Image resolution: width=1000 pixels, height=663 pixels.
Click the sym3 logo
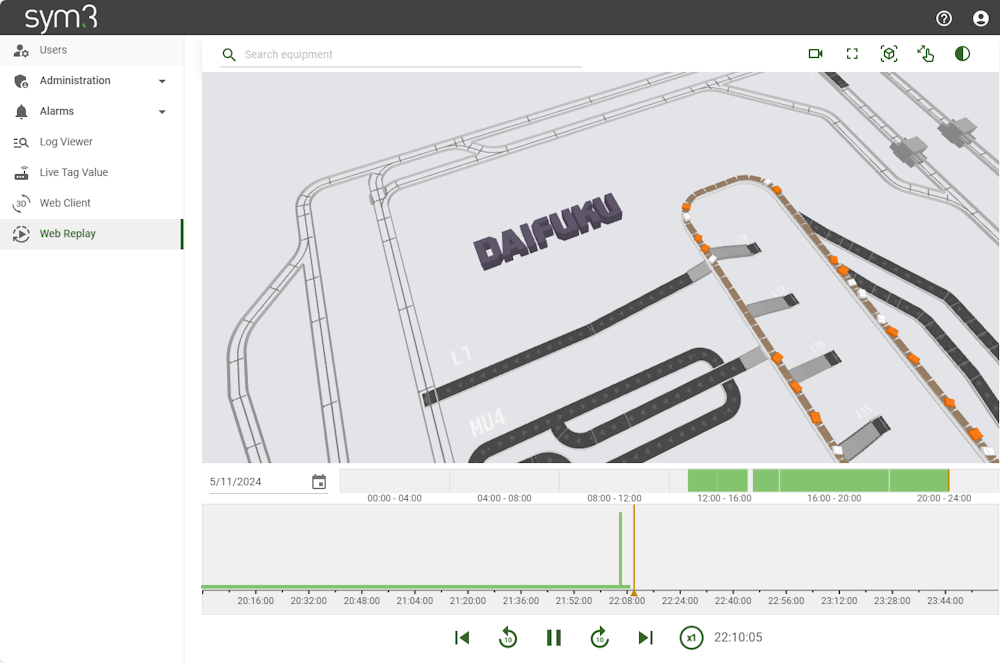(61, 18)
